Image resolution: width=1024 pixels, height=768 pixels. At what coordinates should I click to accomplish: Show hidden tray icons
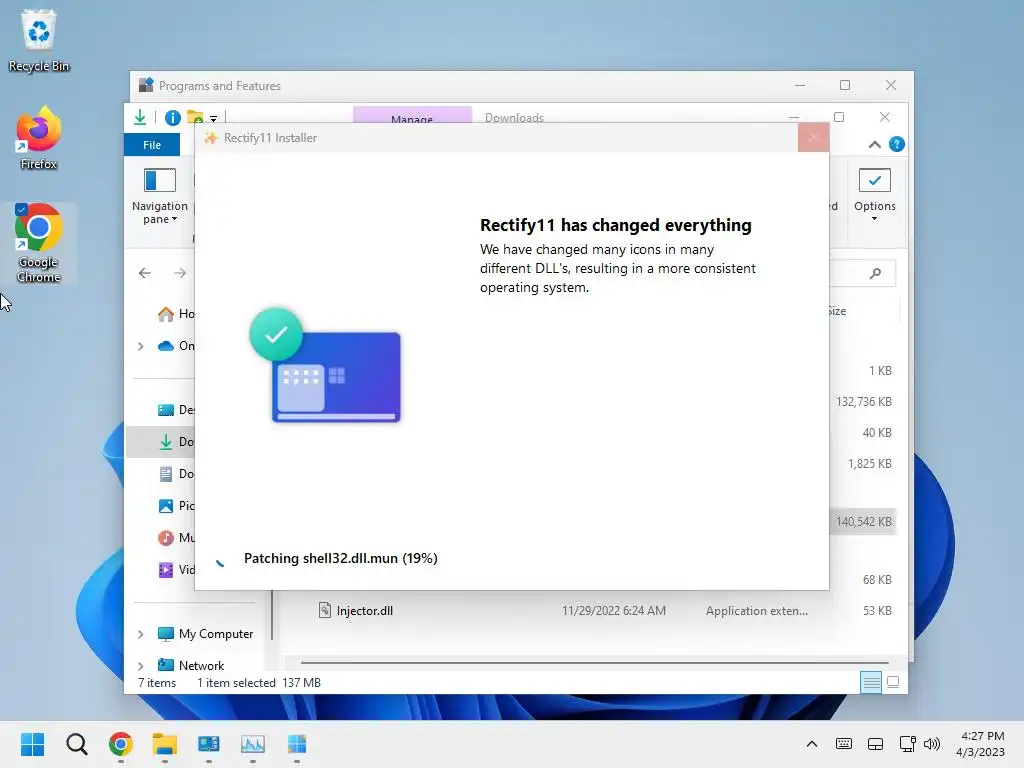pos(812,744)
